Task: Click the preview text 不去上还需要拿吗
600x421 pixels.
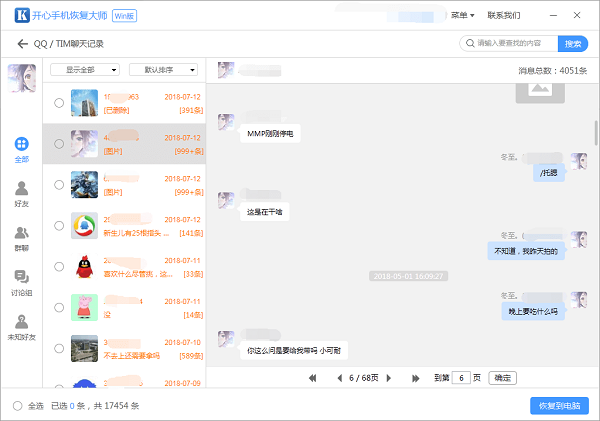Action: coord(132,356)
